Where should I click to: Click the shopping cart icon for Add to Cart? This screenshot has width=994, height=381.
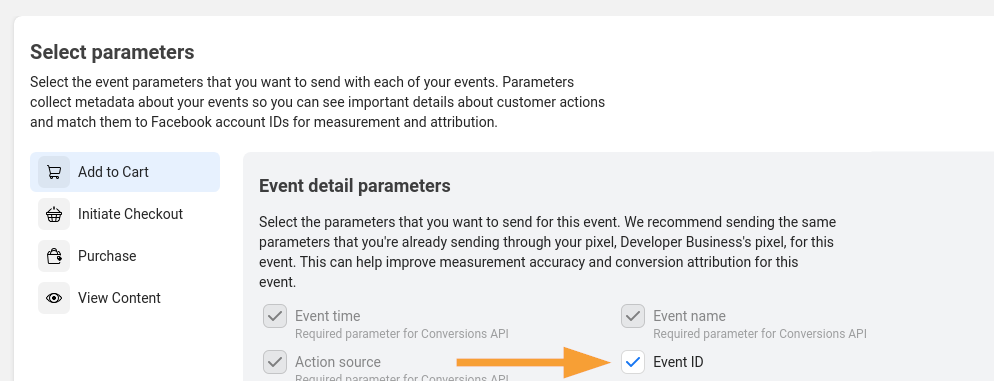(x=54, y=172)
